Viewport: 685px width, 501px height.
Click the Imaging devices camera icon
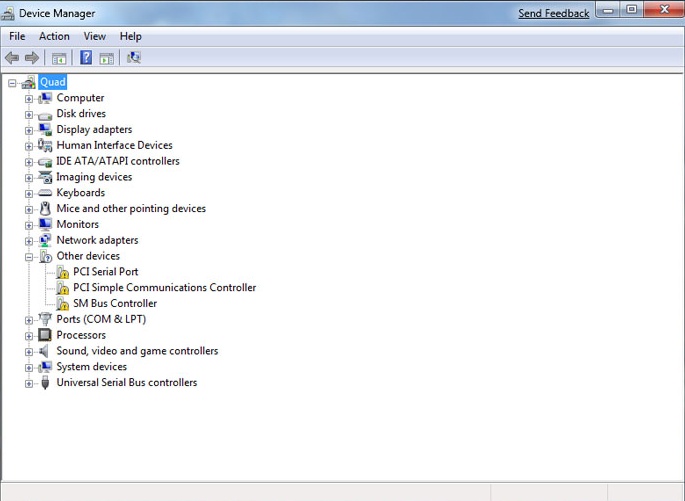[45, 177]
